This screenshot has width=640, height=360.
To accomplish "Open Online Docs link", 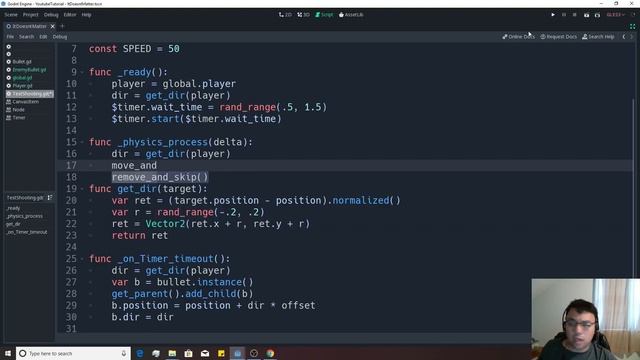I will point(518,37).
